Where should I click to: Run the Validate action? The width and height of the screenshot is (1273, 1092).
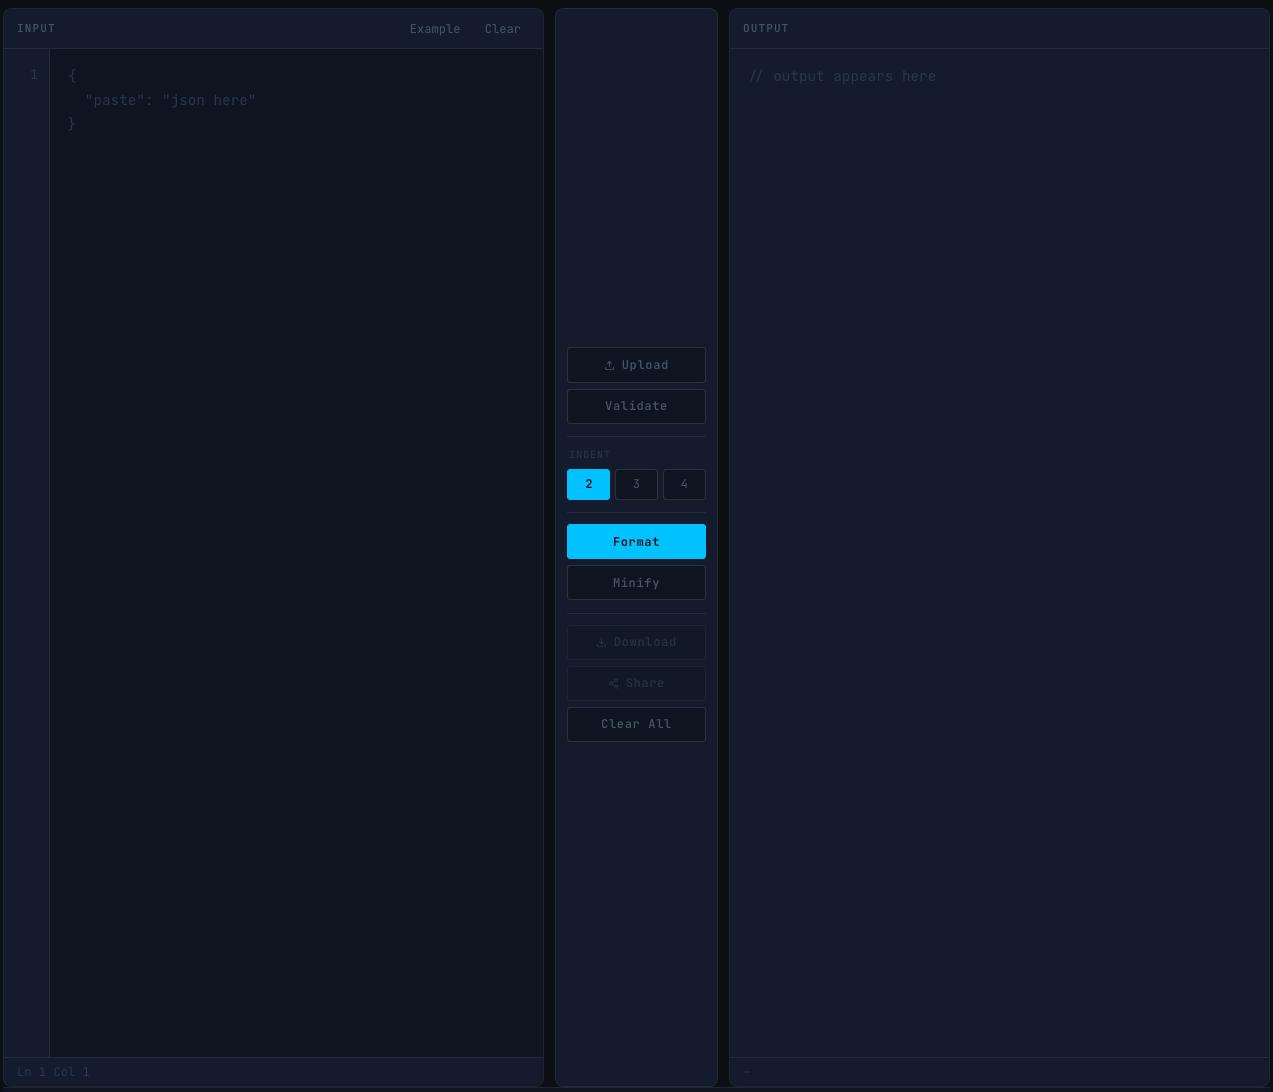coord(636,406)
